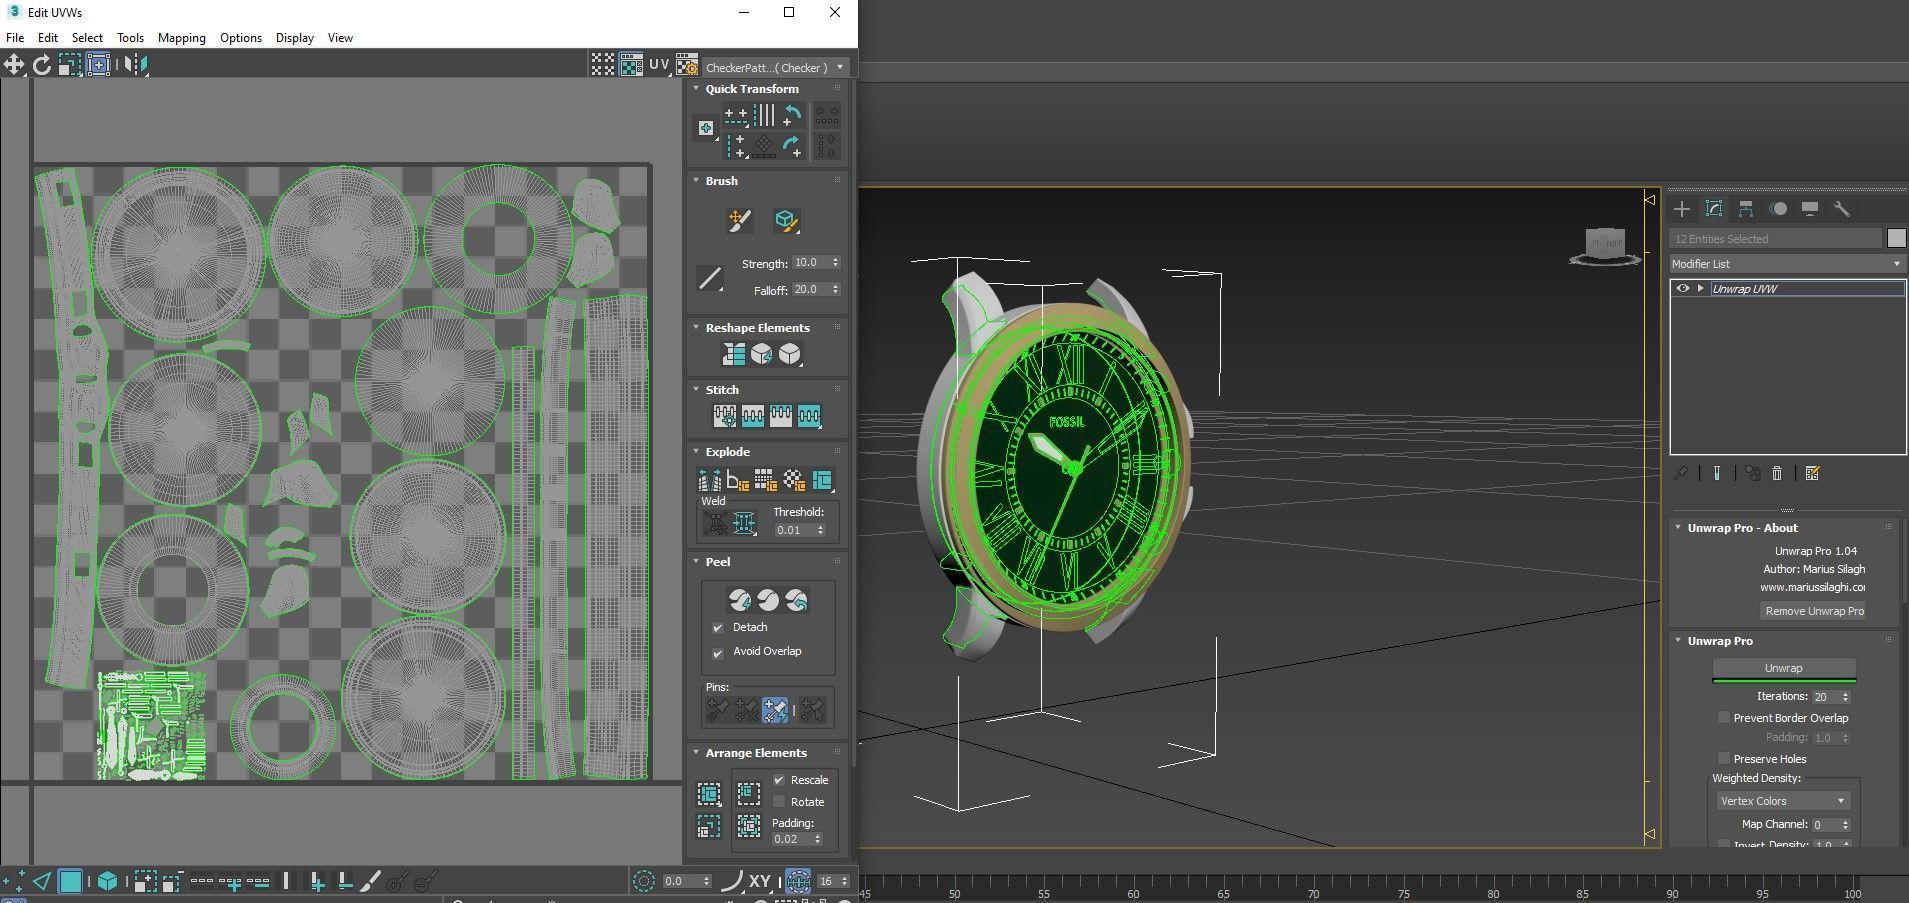Toggle the Rescale checkbox
The height and width of the screenshot is (903, 1909).
[779, 780]
